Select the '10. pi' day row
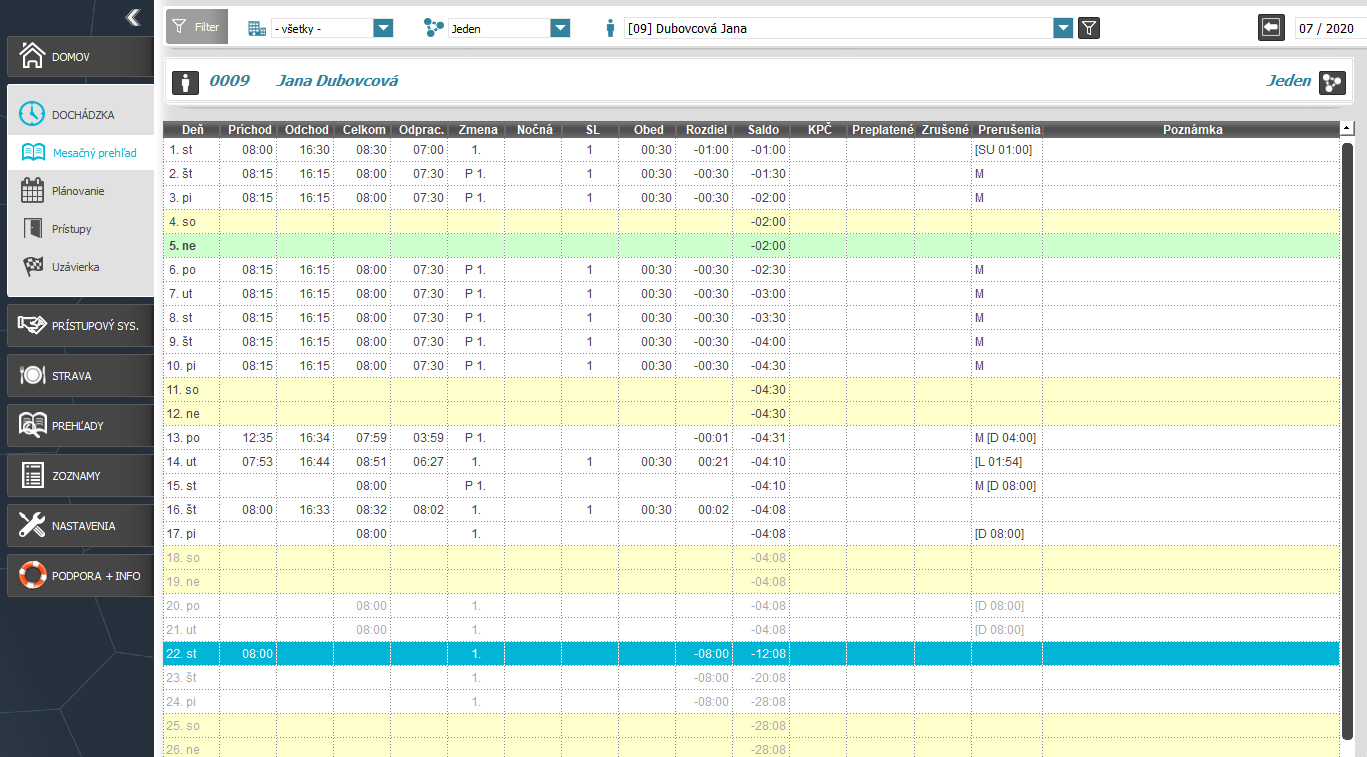Viewport: 1367px width, 757px height. click(751, 365)
